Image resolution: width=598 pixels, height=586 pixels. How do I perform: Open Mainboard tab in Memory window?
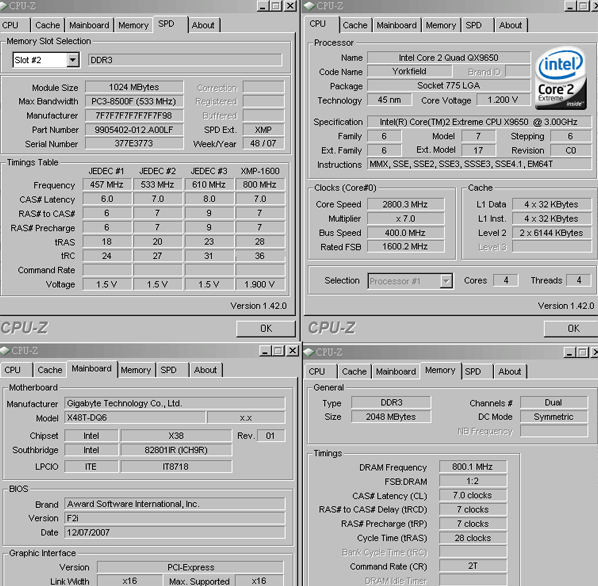396,371
